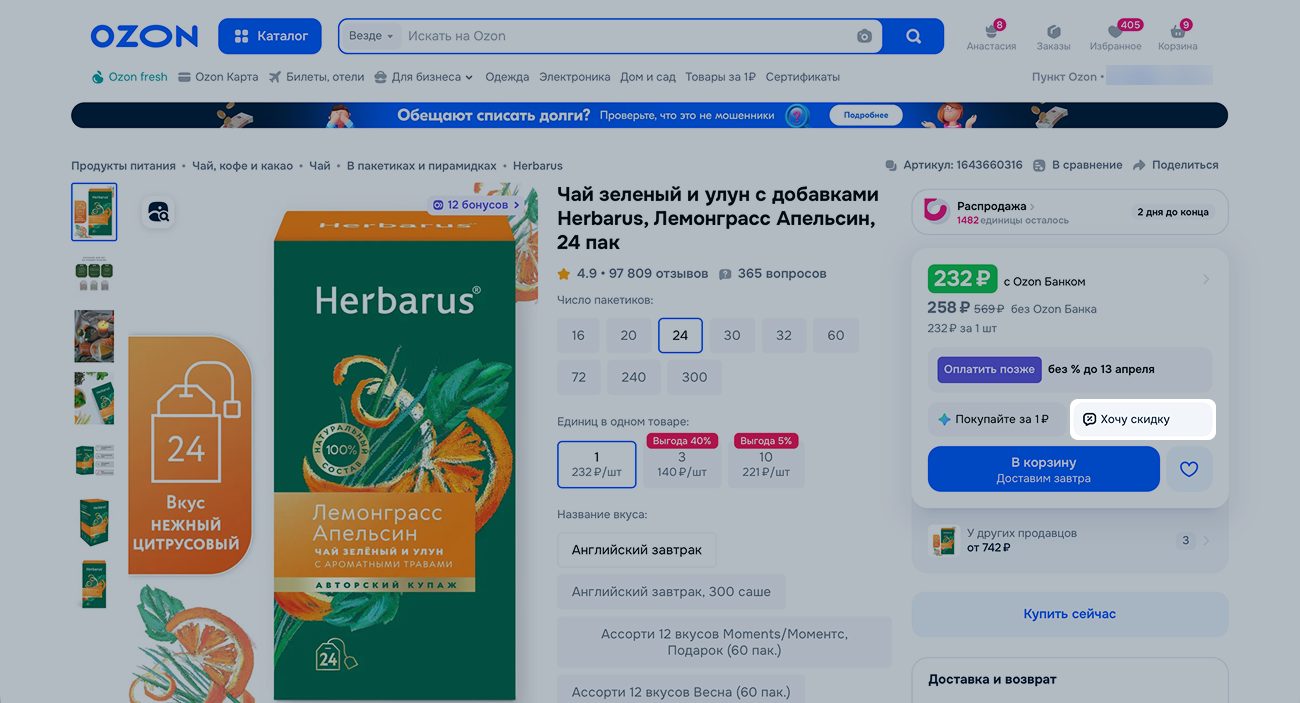
Task: Open the Везде search scope dropdown
Action: 371,36
